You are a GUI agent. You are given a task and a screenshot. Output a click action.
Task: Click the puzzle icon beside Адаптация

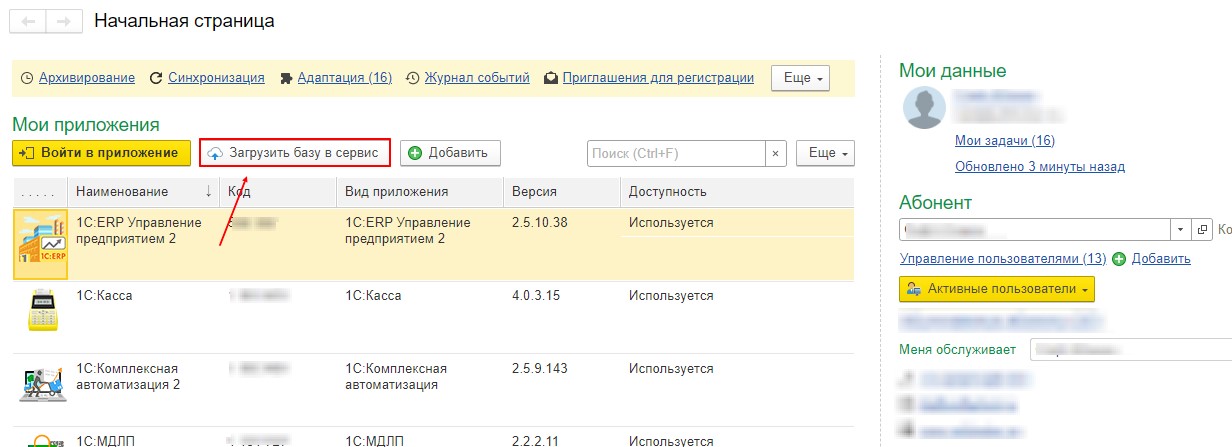(x=287, y=78)
